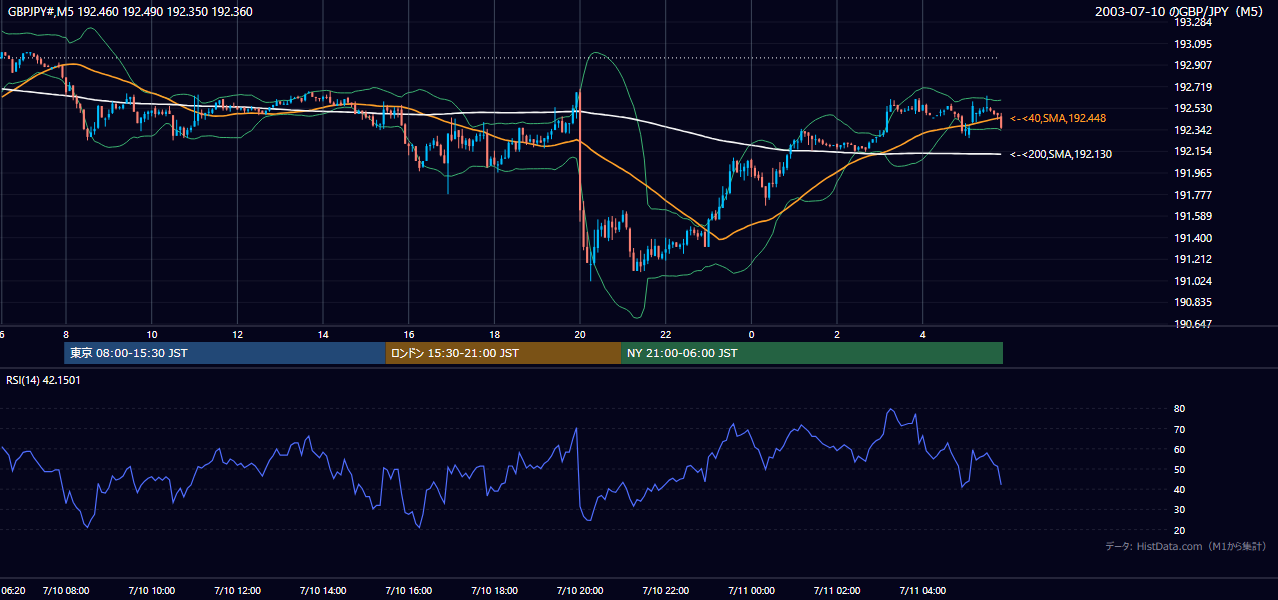
Task: Click the RSI axis value 50
Action: pos(1179,469)
